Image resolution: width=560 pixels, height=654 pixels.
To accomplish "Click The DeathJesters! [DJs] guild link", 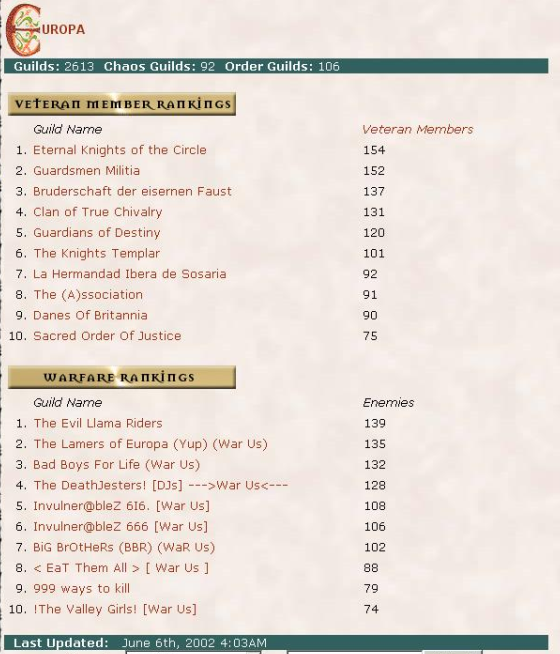I will click(x=161, y=485).
